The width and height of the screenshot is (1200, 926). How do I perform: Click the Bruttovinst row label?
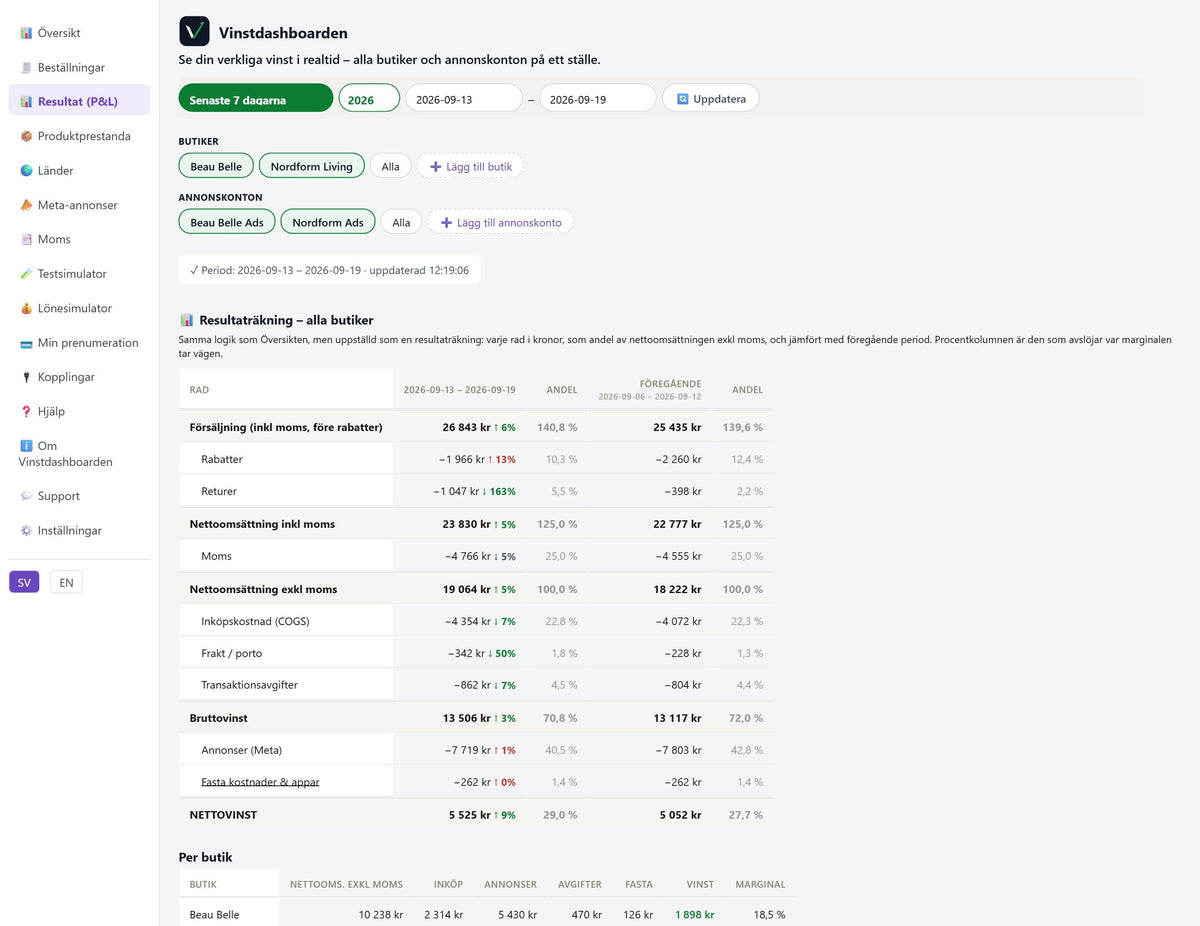click(x=219, y=718)
